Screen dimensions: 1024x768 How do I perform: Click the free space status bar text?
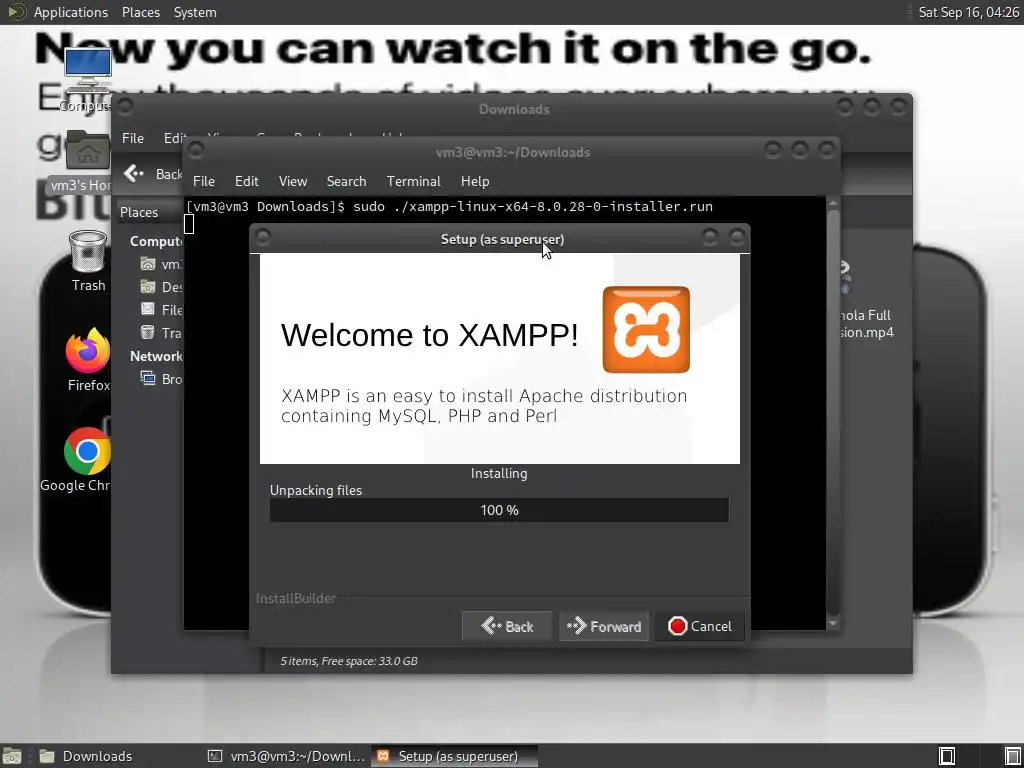[349, 661]
